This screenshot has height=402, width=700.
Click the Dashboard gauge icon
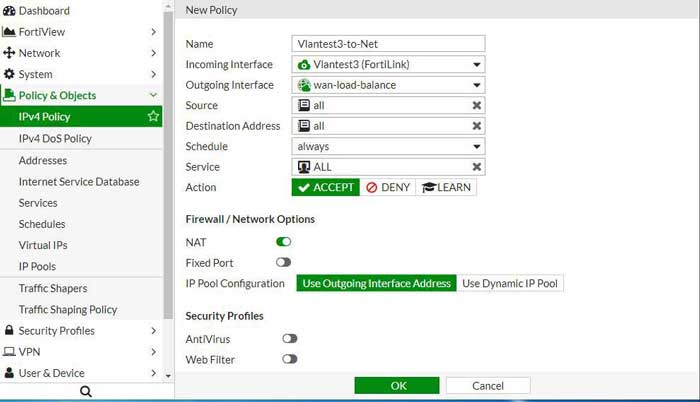pos(9,11)
